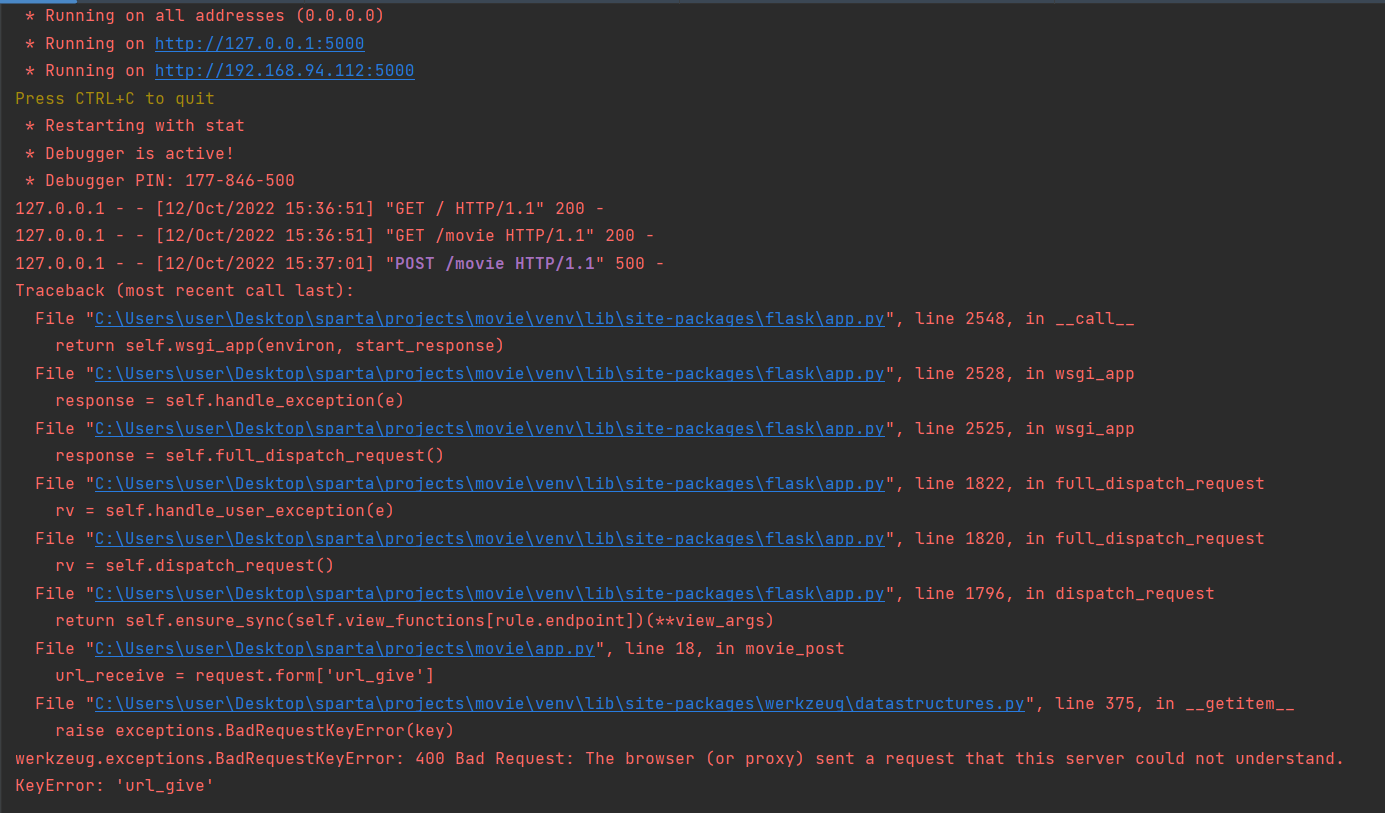Viewport: 1385px width, 813px height.
Task: Open flask app.py link for line 2528
Action: coord(490,373)
